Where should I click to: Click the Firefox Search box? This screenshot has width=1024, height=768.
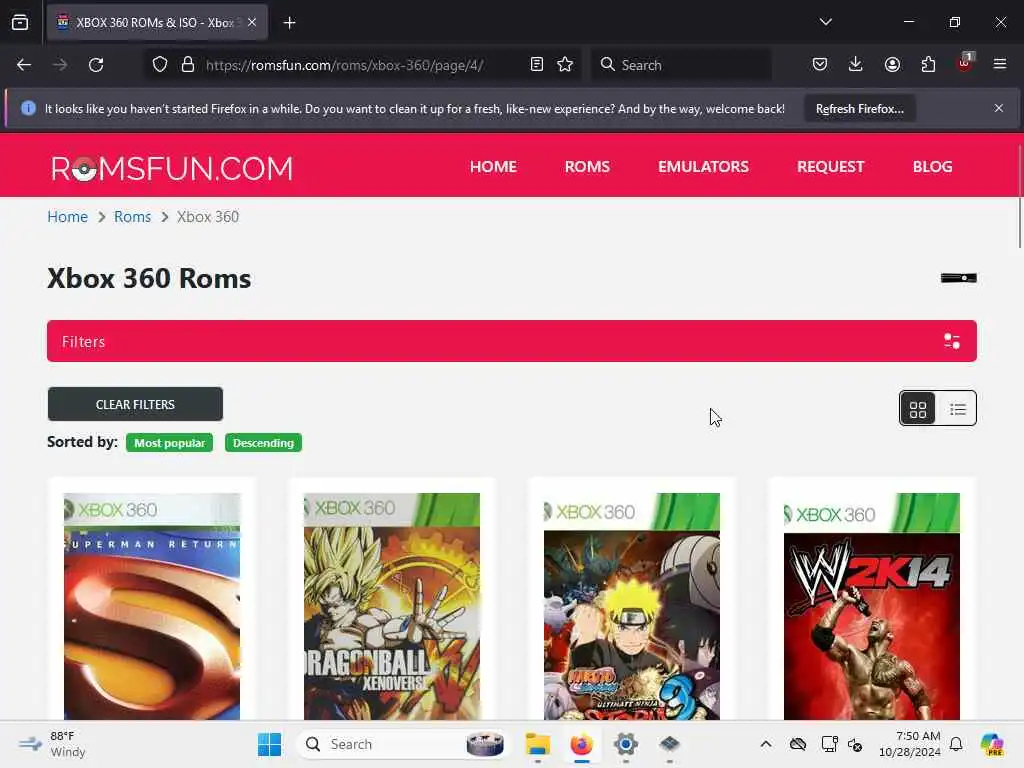tap(681, 65)
